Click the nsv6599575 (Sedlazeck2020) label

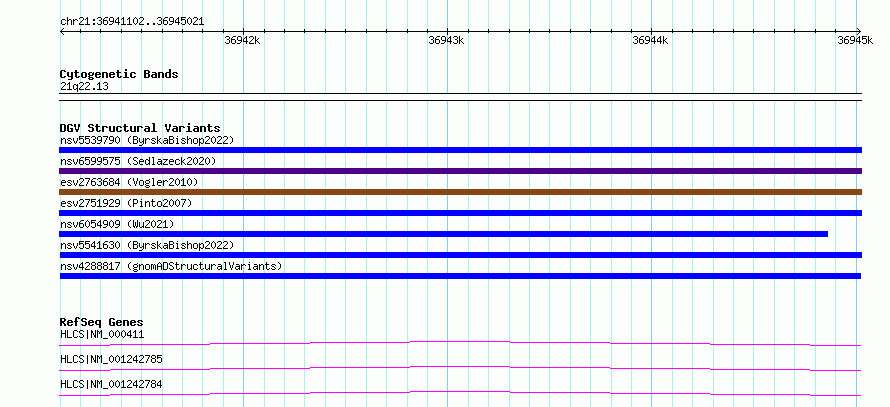coord(138,161)
